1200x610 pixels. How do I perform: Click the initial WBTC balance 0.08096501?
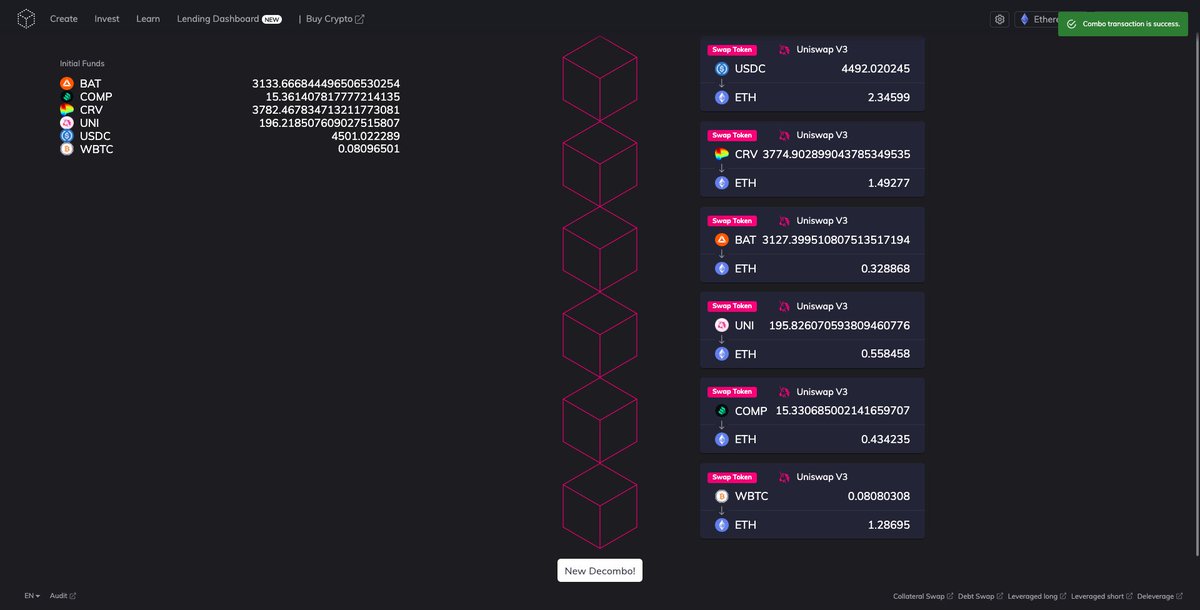tap(369, 149)
